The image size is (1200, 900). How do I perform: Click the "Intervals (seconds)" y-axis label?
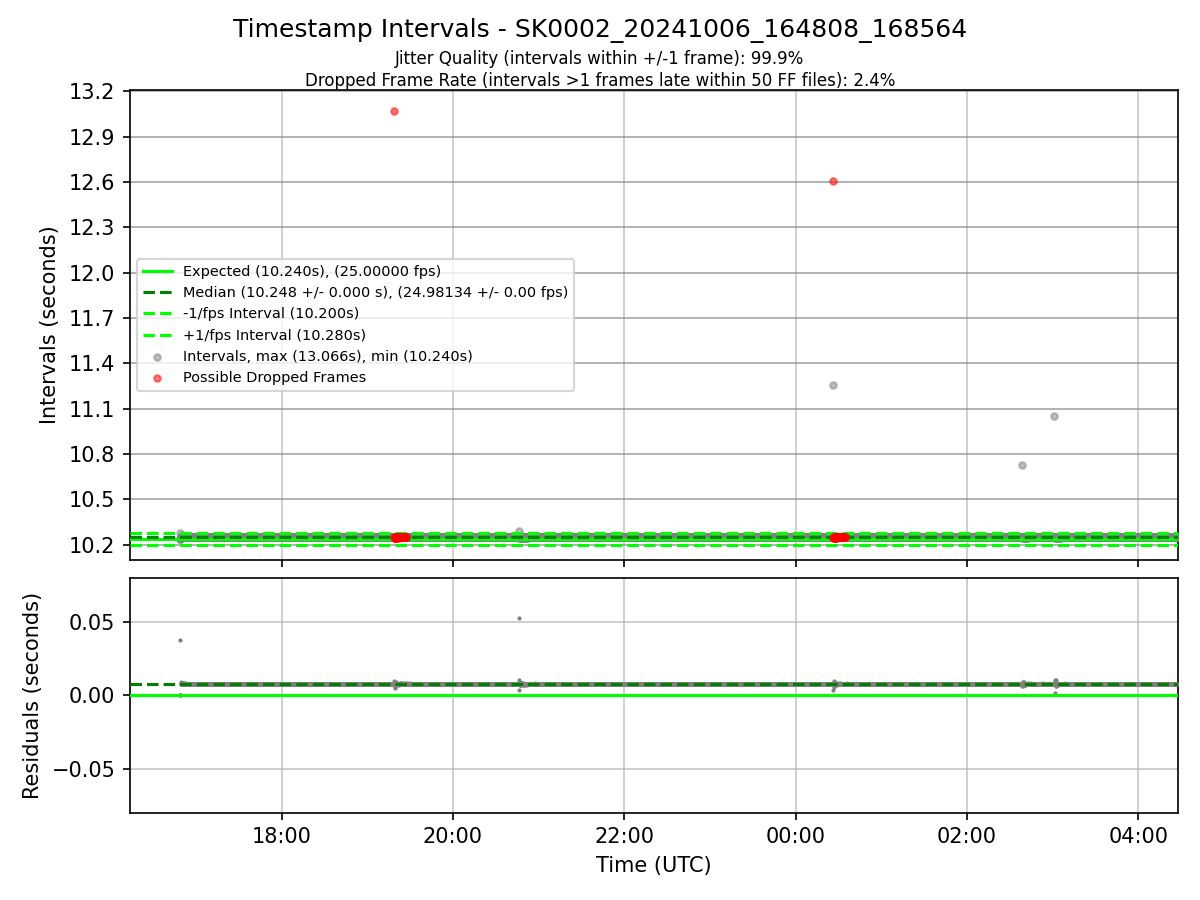pyautogui.click(x=49, y=325)
